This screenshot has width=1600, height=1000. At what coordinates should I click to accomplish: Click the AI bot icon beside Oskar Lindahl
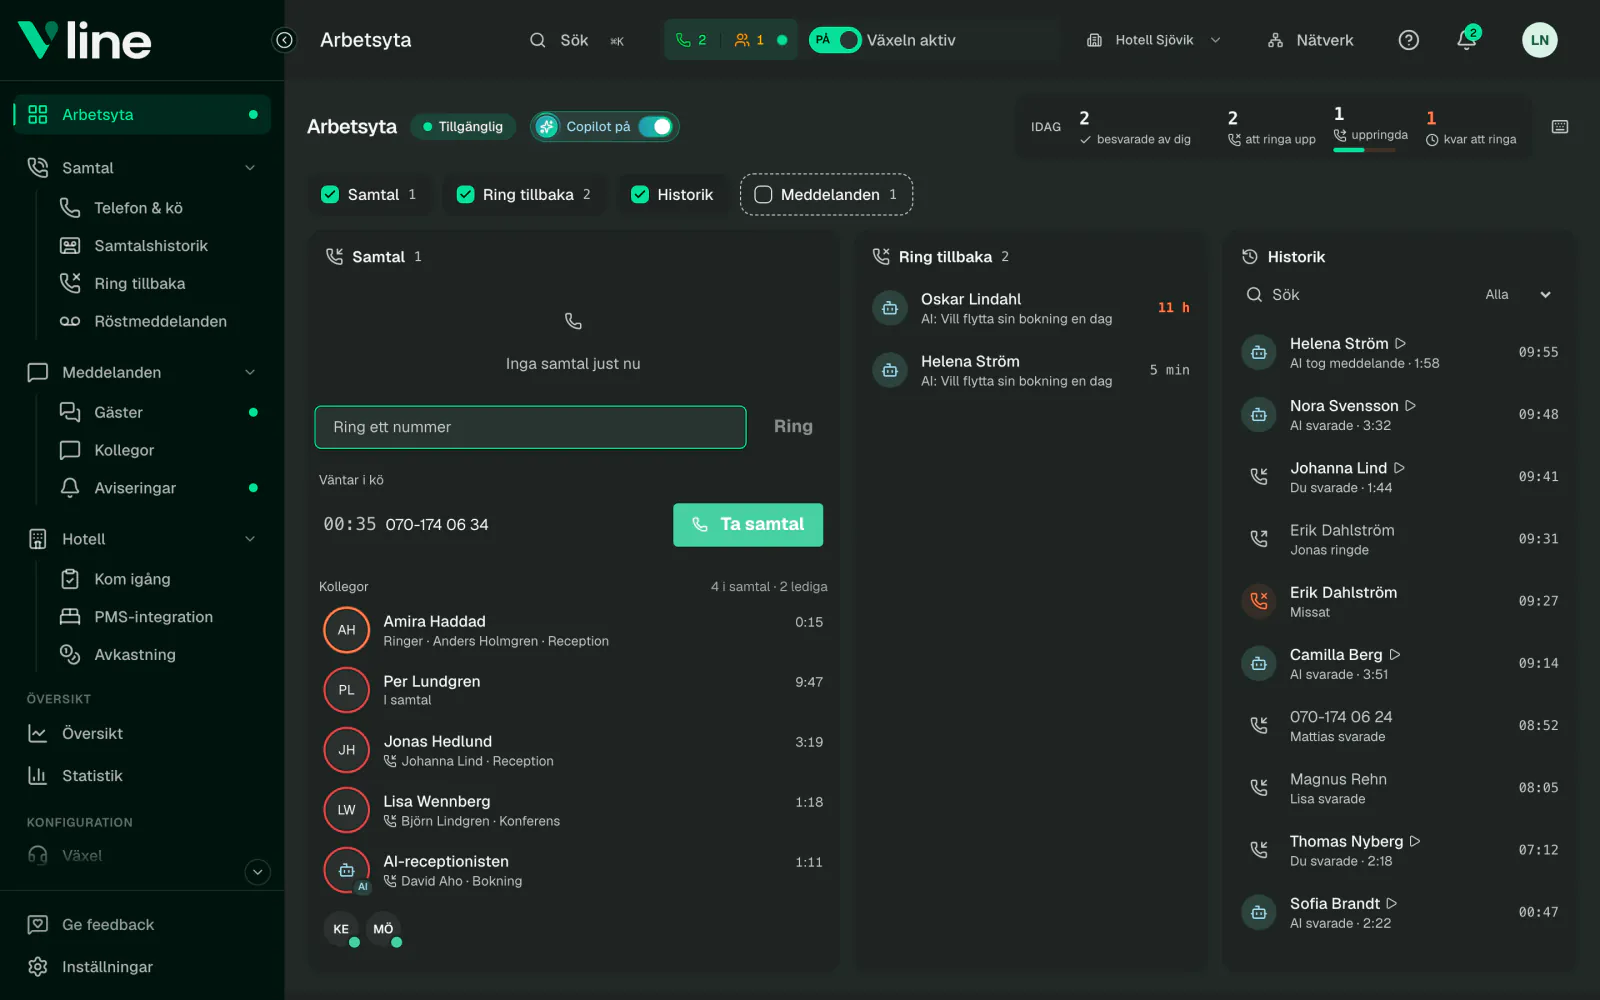(890, 308)
